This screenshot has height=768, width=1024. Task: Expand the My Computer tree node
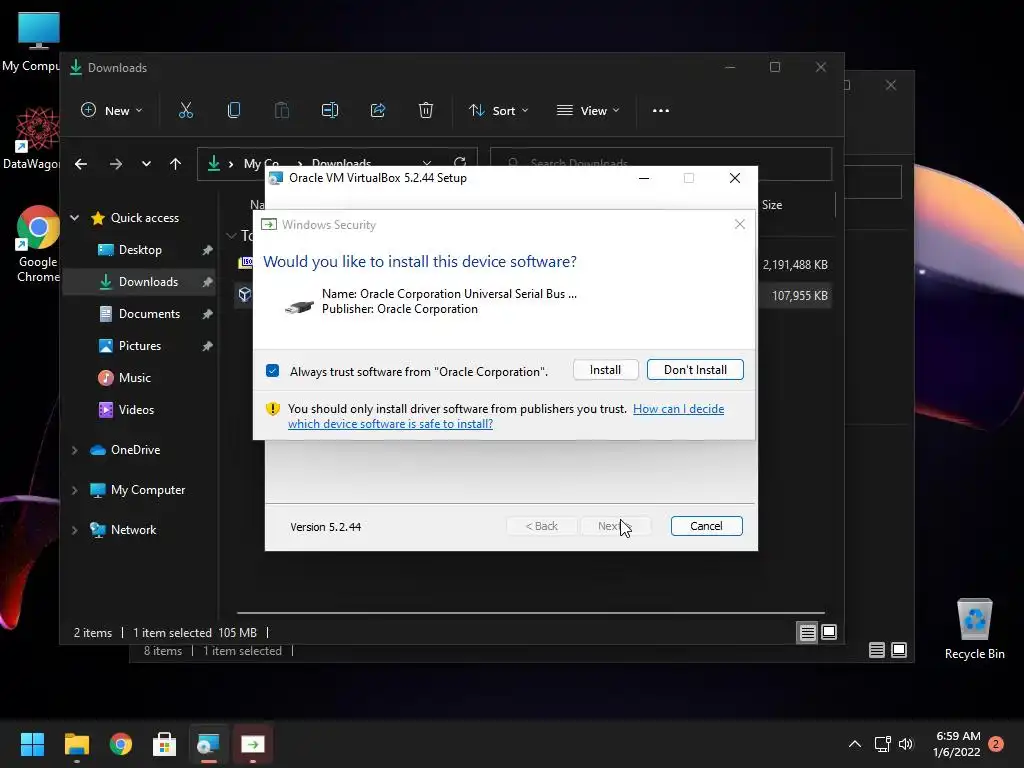click(74, 490)
